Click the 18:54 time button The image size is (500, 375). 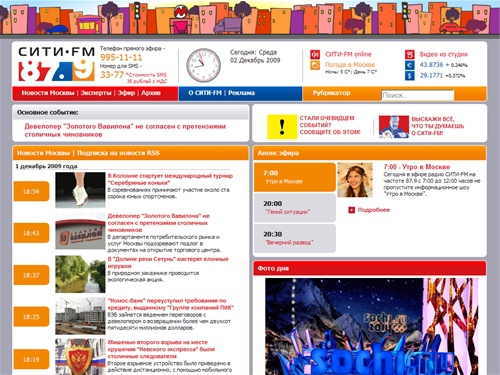click(x=31, y=191)
